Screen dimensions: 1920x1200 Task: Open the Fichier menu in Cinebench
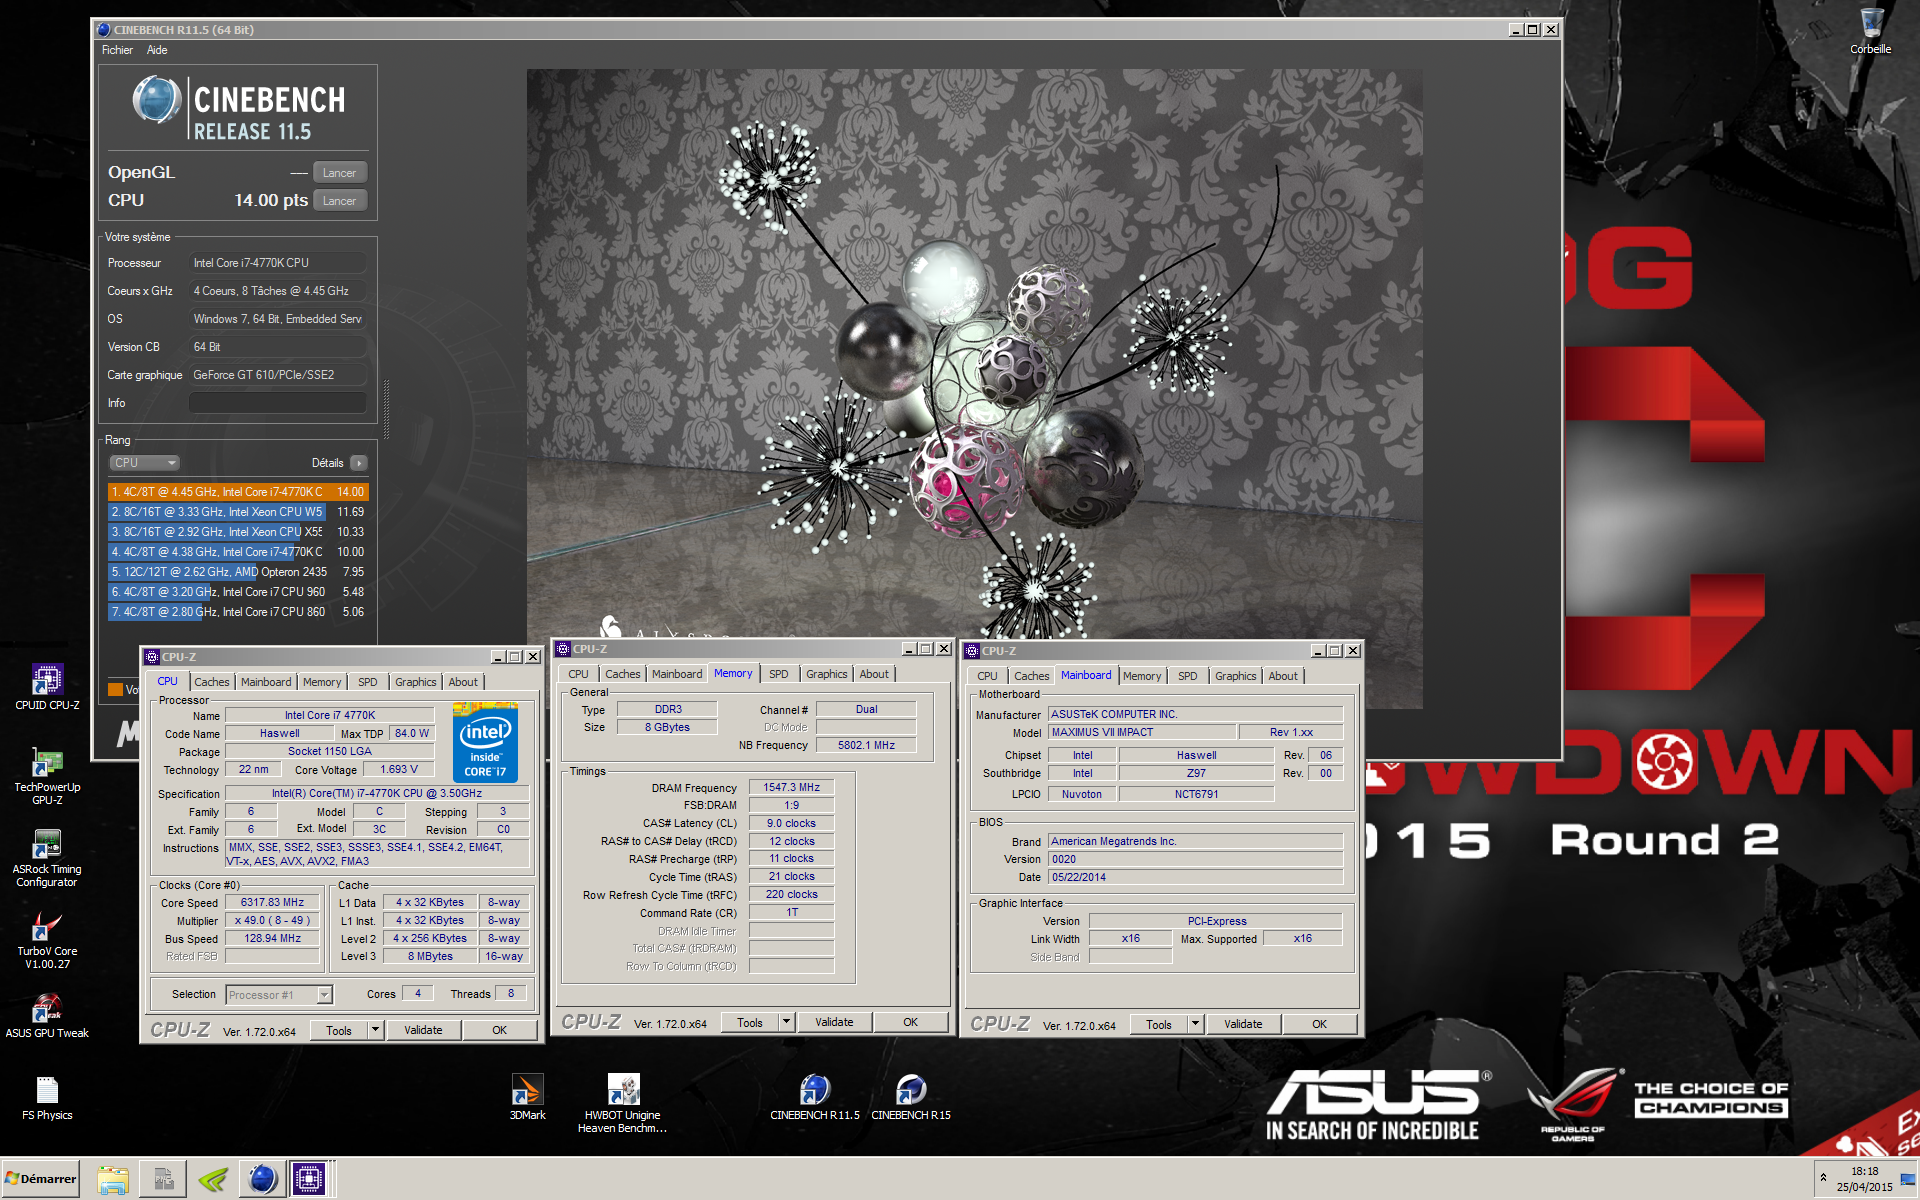tap(117, 50)
